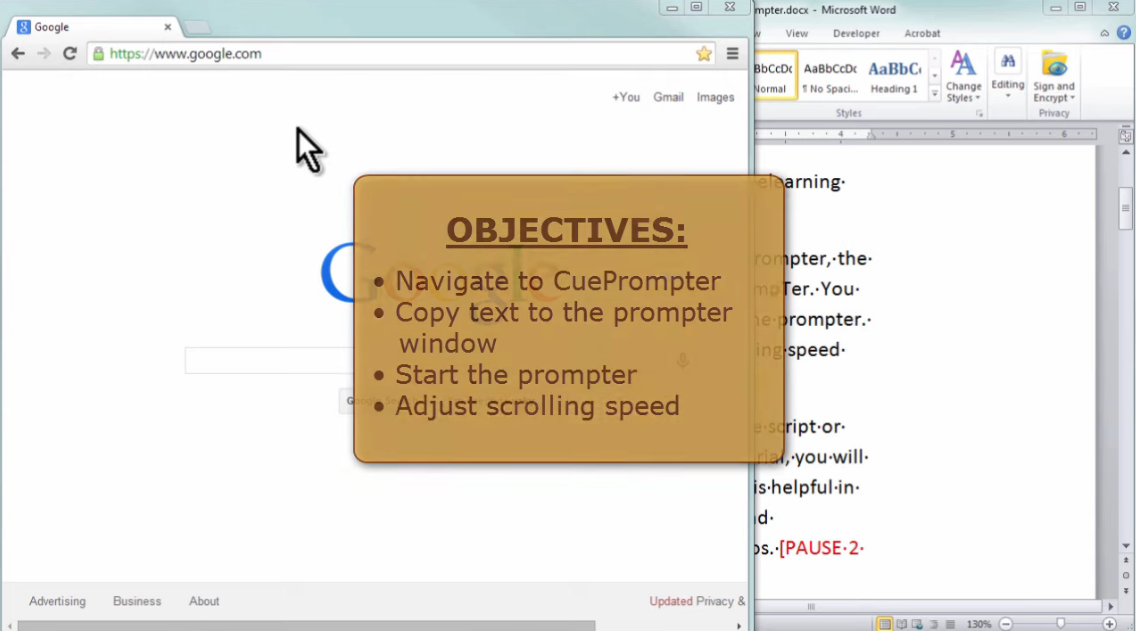1136x631 pixels.
Task: Switch to Draft view in Word
Action: [950, 623]
